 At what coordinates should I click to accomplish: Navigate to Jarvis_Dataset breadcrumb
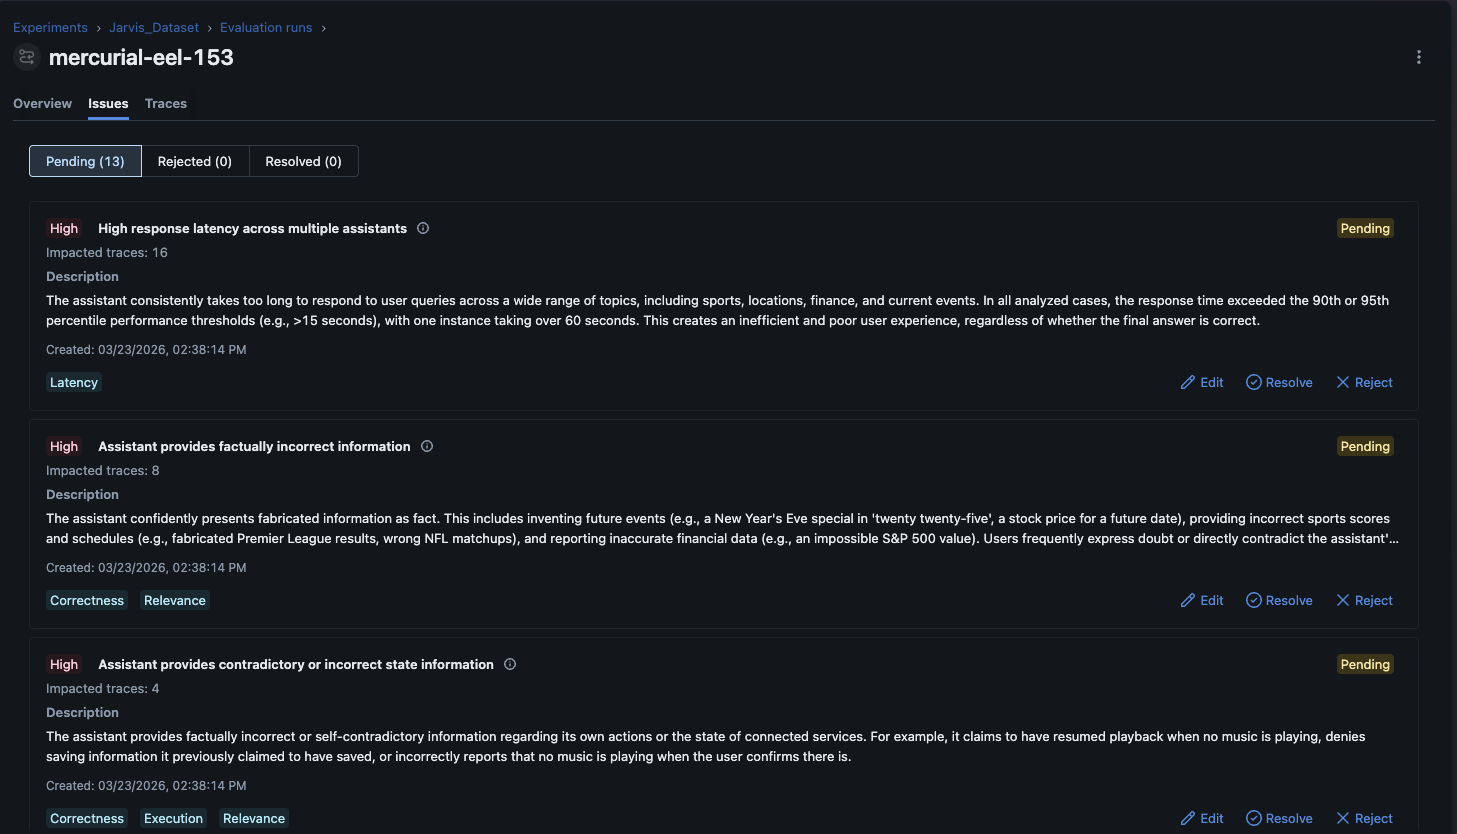154,27
